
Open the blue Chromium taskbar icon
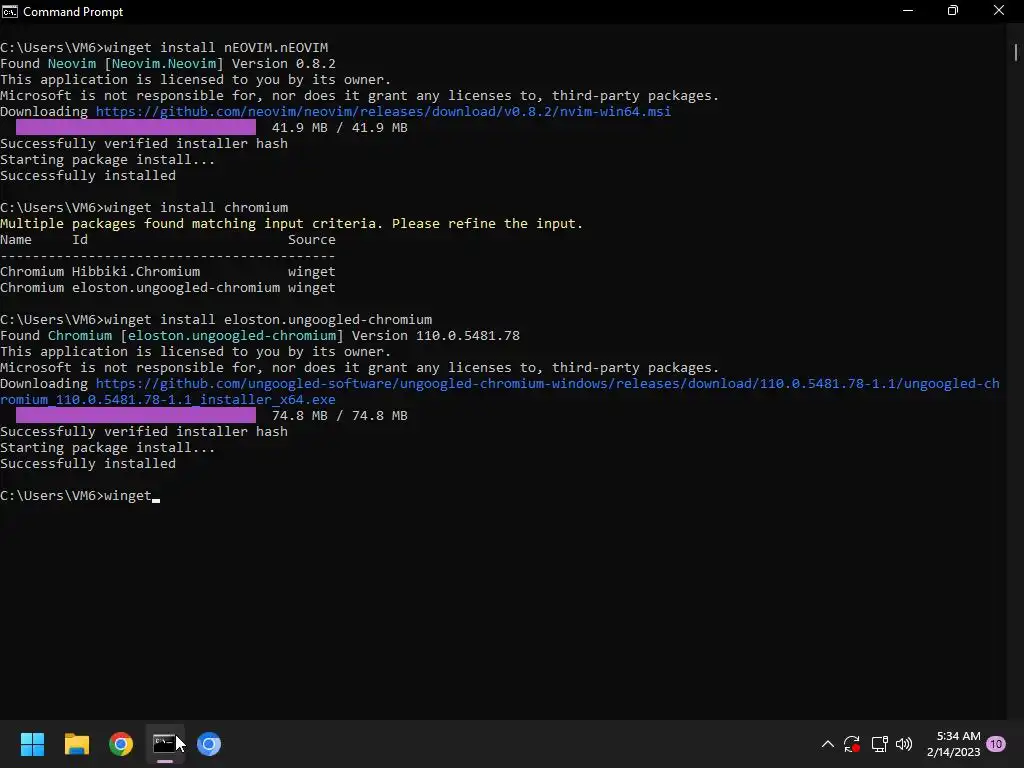[x=209, y=744]
